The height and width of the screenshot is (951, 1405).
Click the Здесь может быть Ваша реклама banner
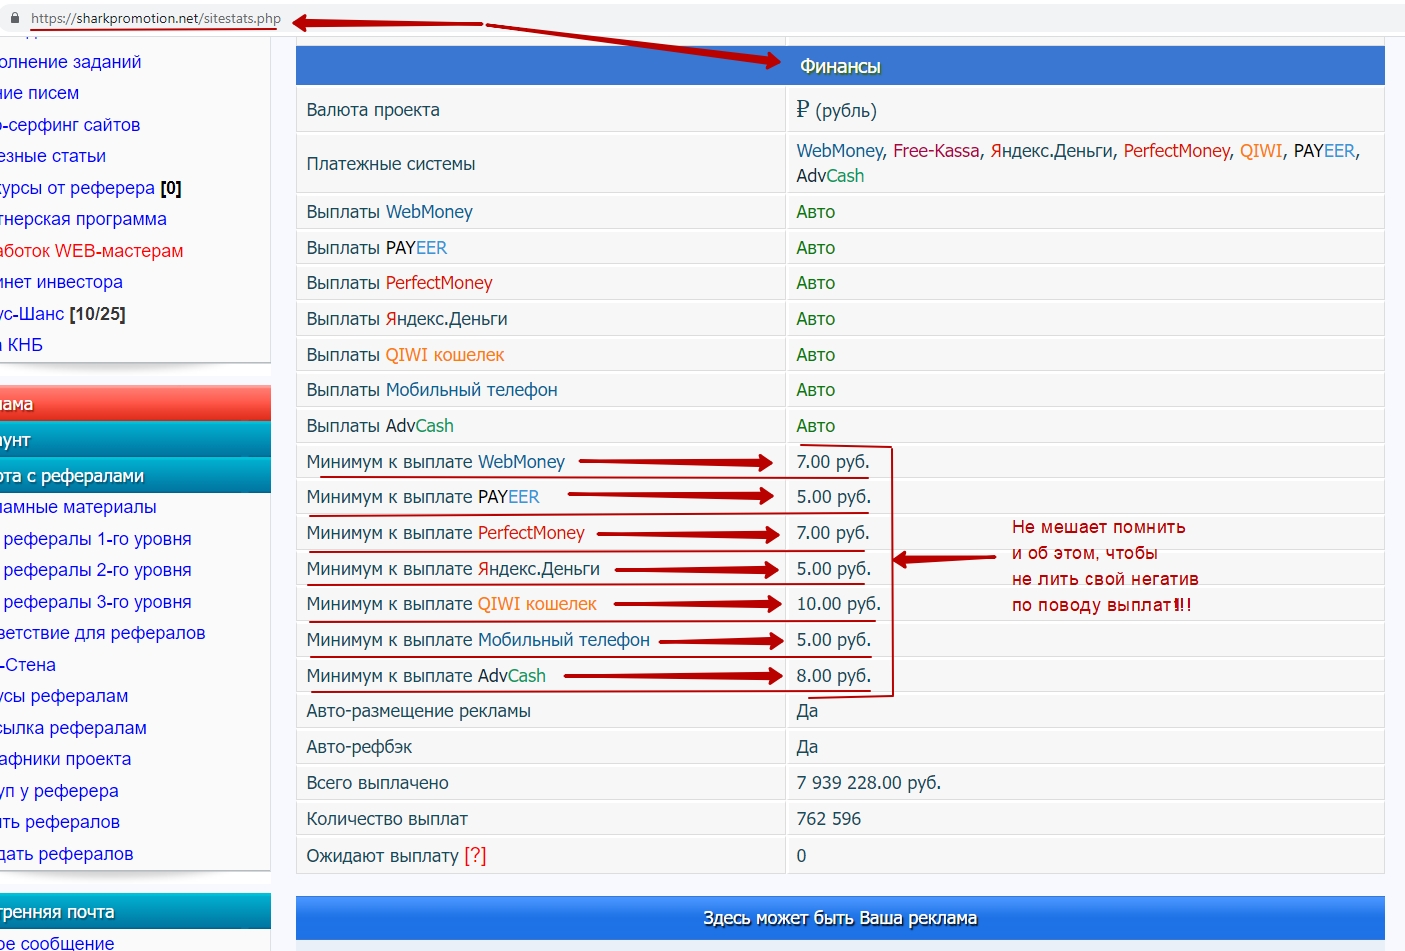coord(840,918)
